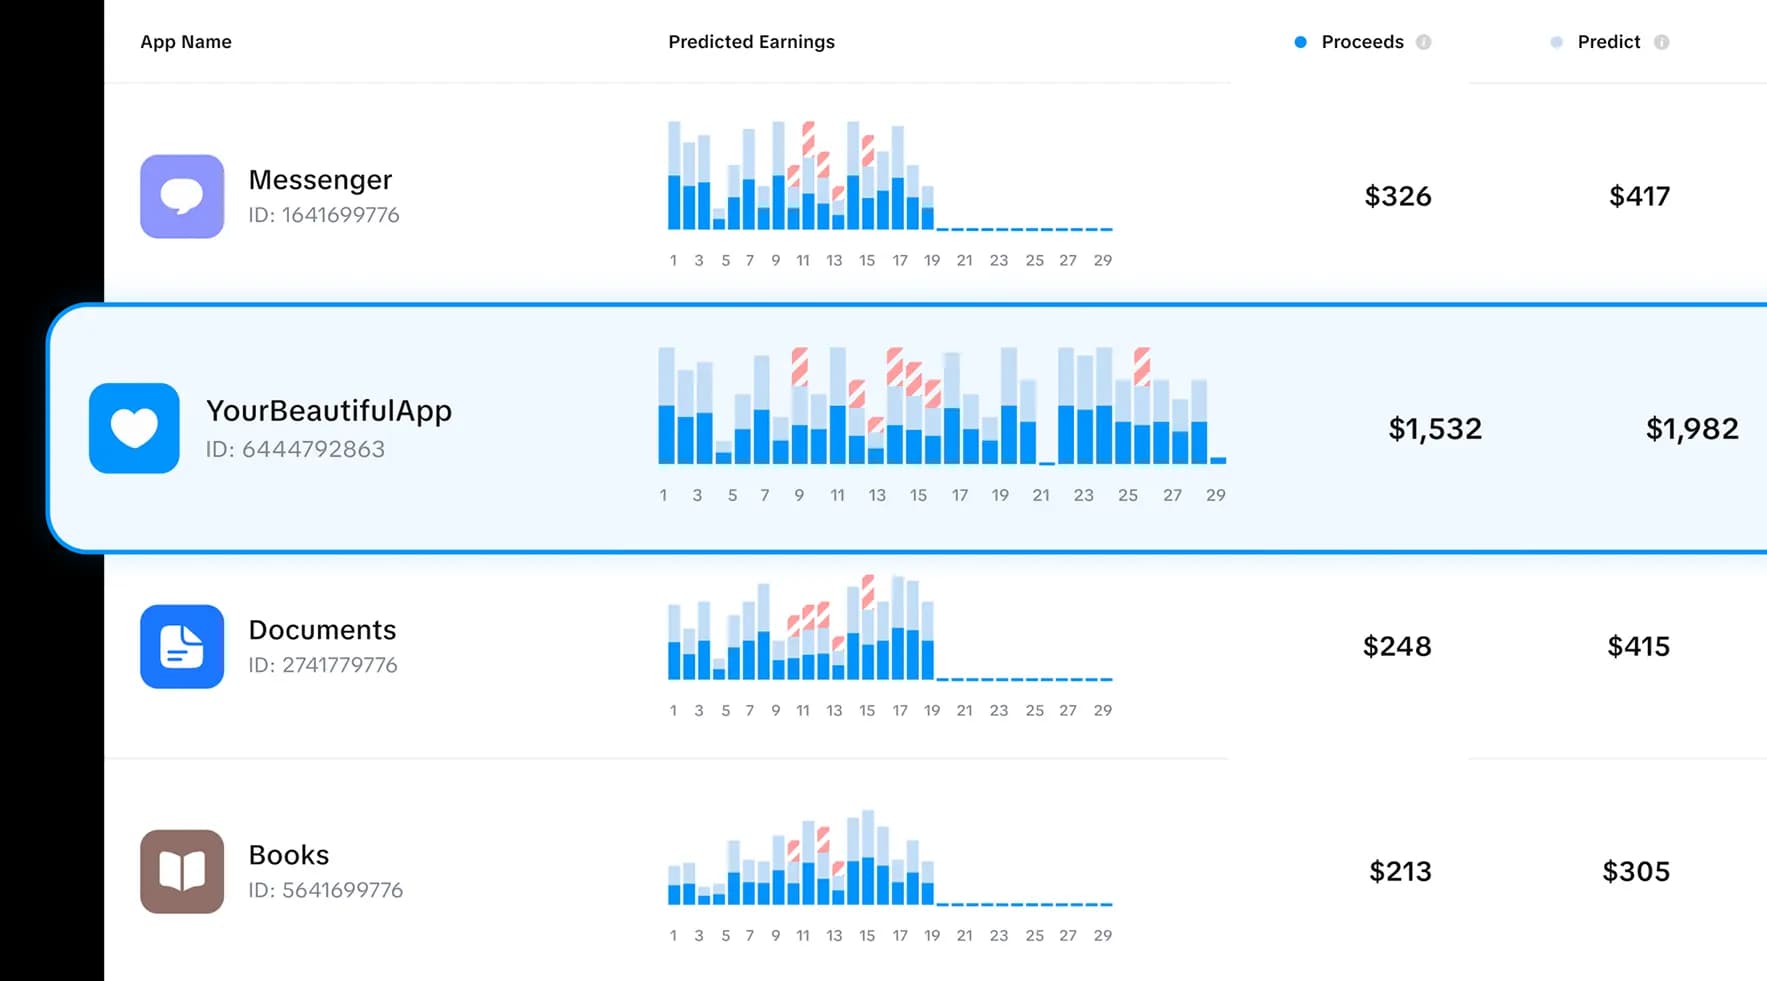Toggle the Proceeds series visibility
Image resolution: width=1767 pixels, height=981 pixels.
tap(1362, 42)
